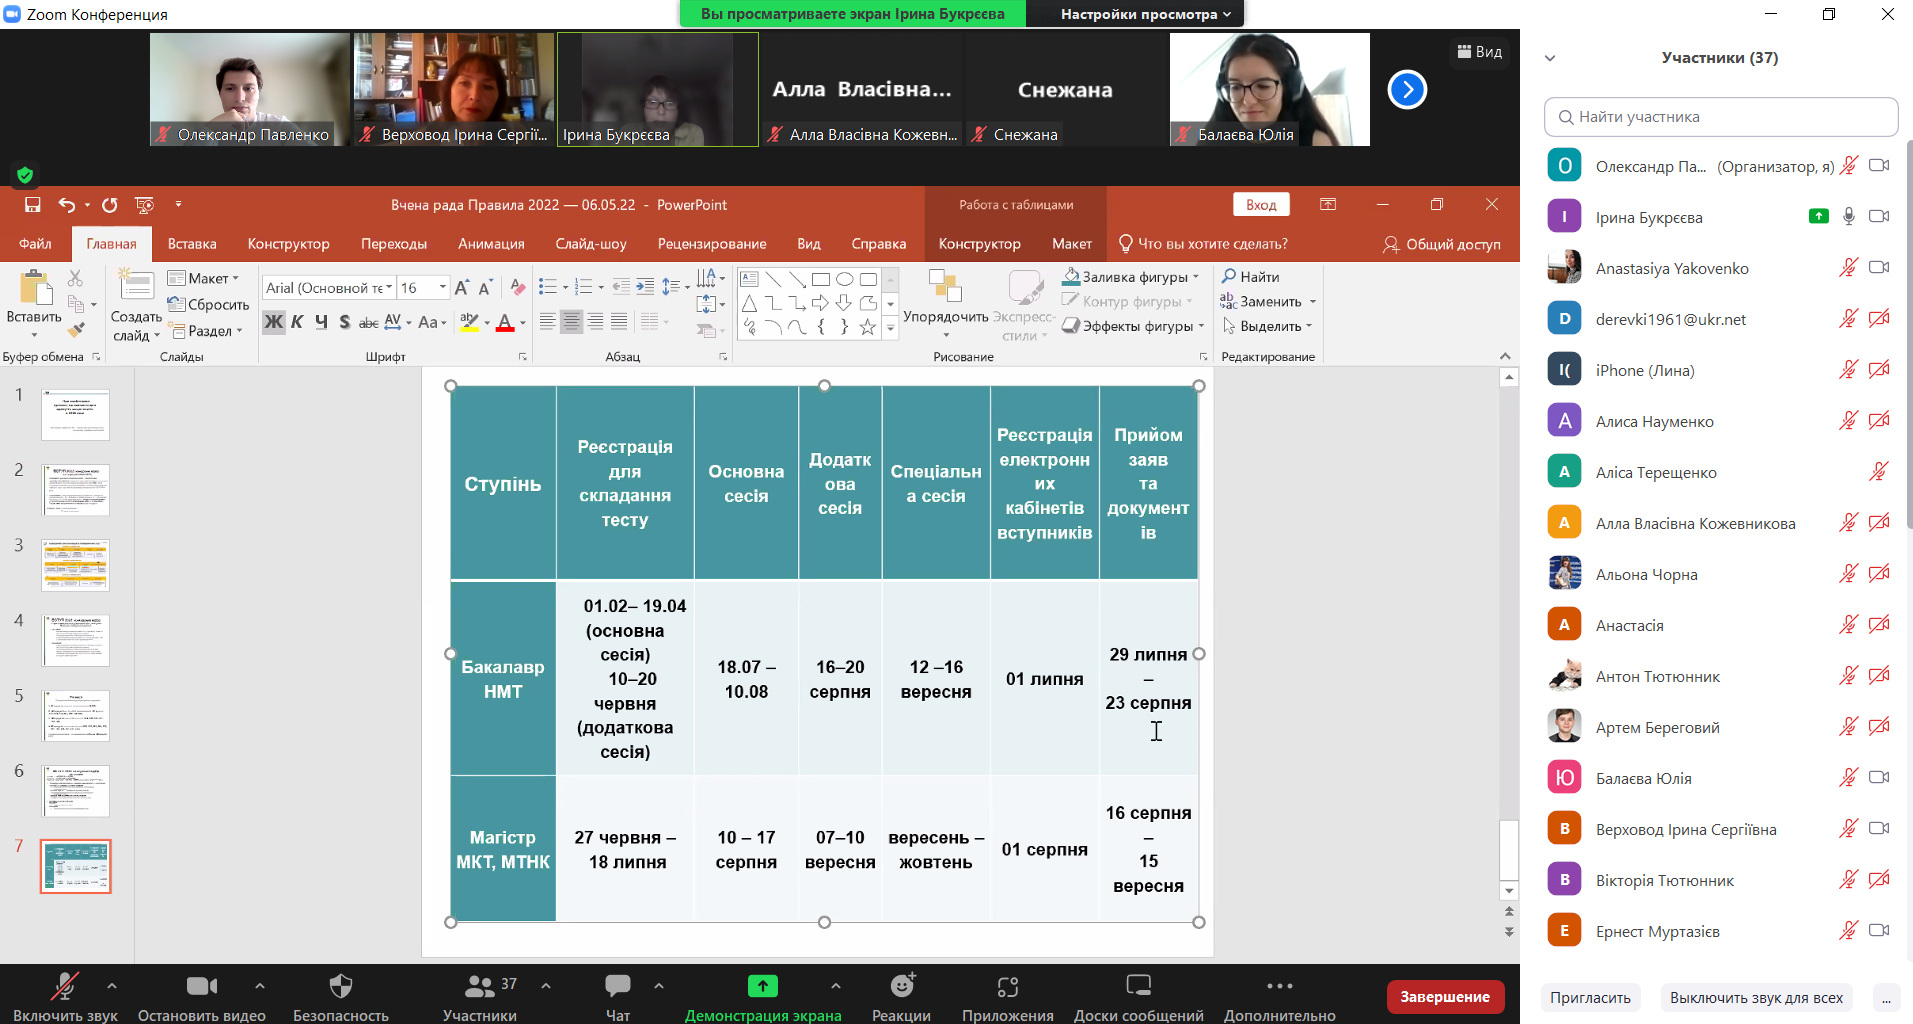Click the Reactions icon in Zoom toolbar
Image resolution: width=1913 pixels, height=1024 pixels.
point(902,987)
